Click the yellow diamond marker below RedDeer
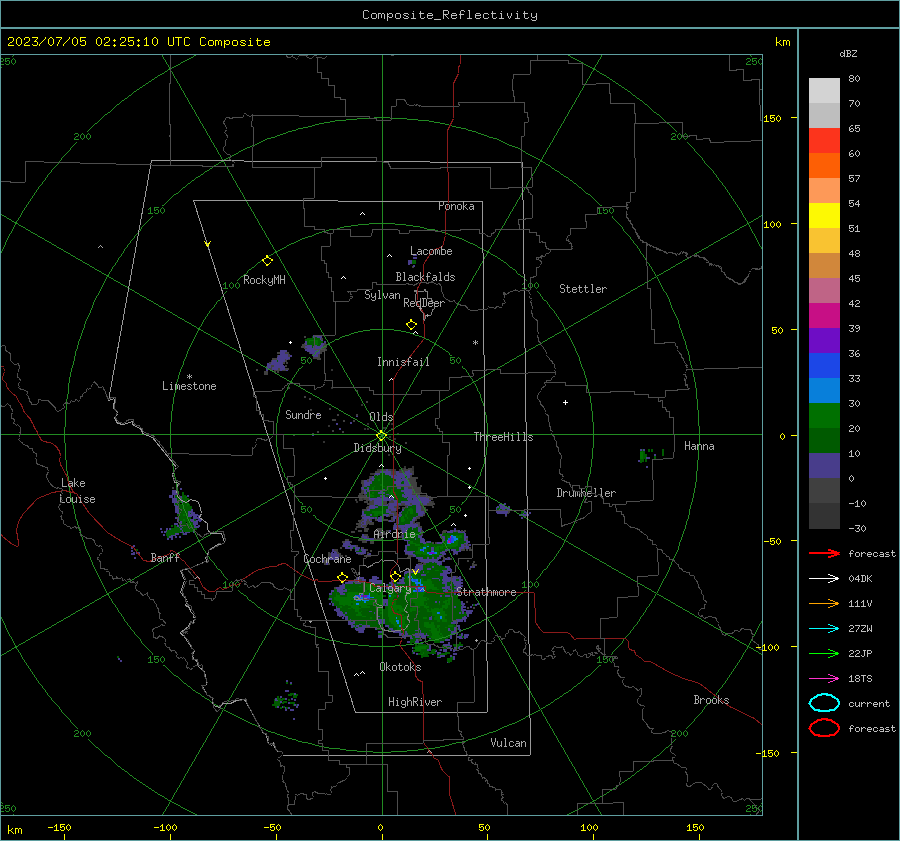Viewport: 900px width, 841px height. [411, 325]
